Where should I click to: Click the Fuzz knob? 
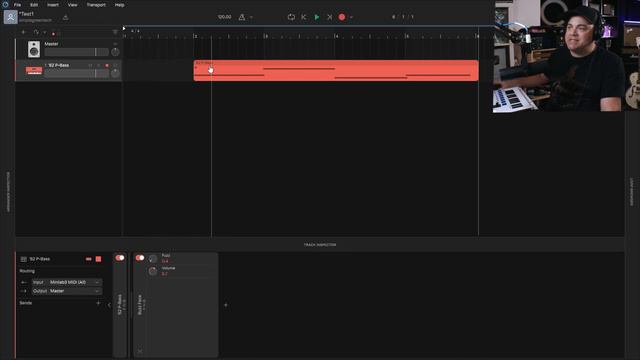(153, 259)
